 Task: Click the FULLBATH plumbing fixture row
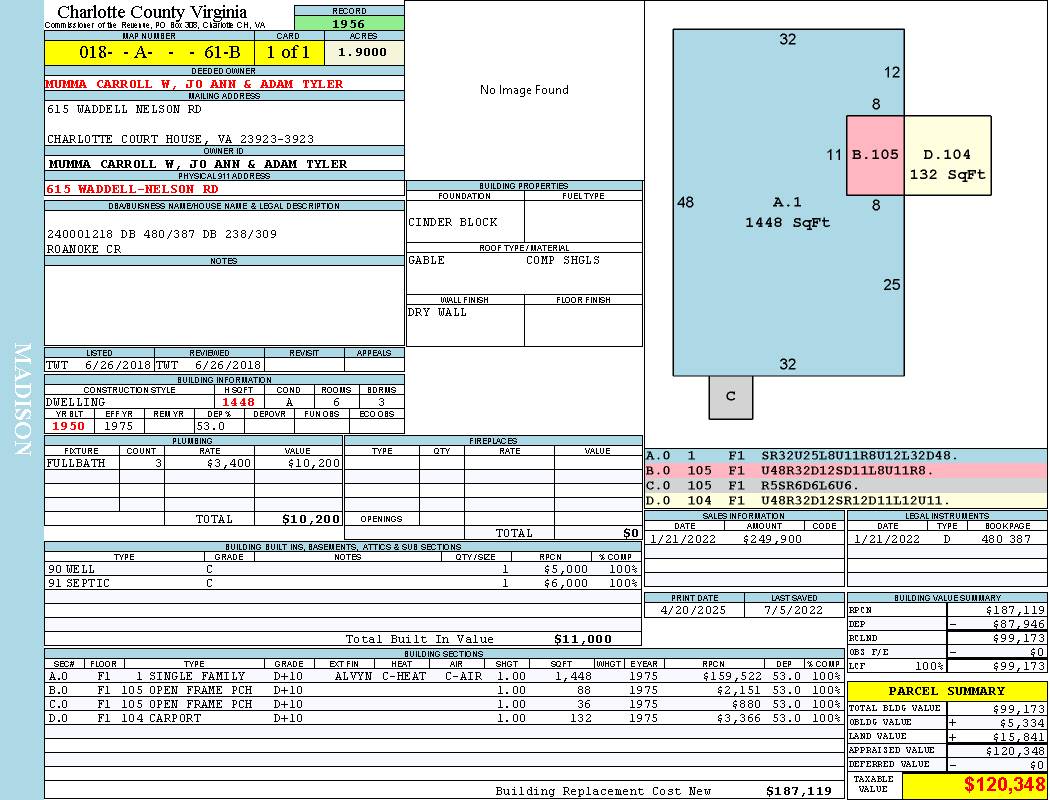pos(193,464)
